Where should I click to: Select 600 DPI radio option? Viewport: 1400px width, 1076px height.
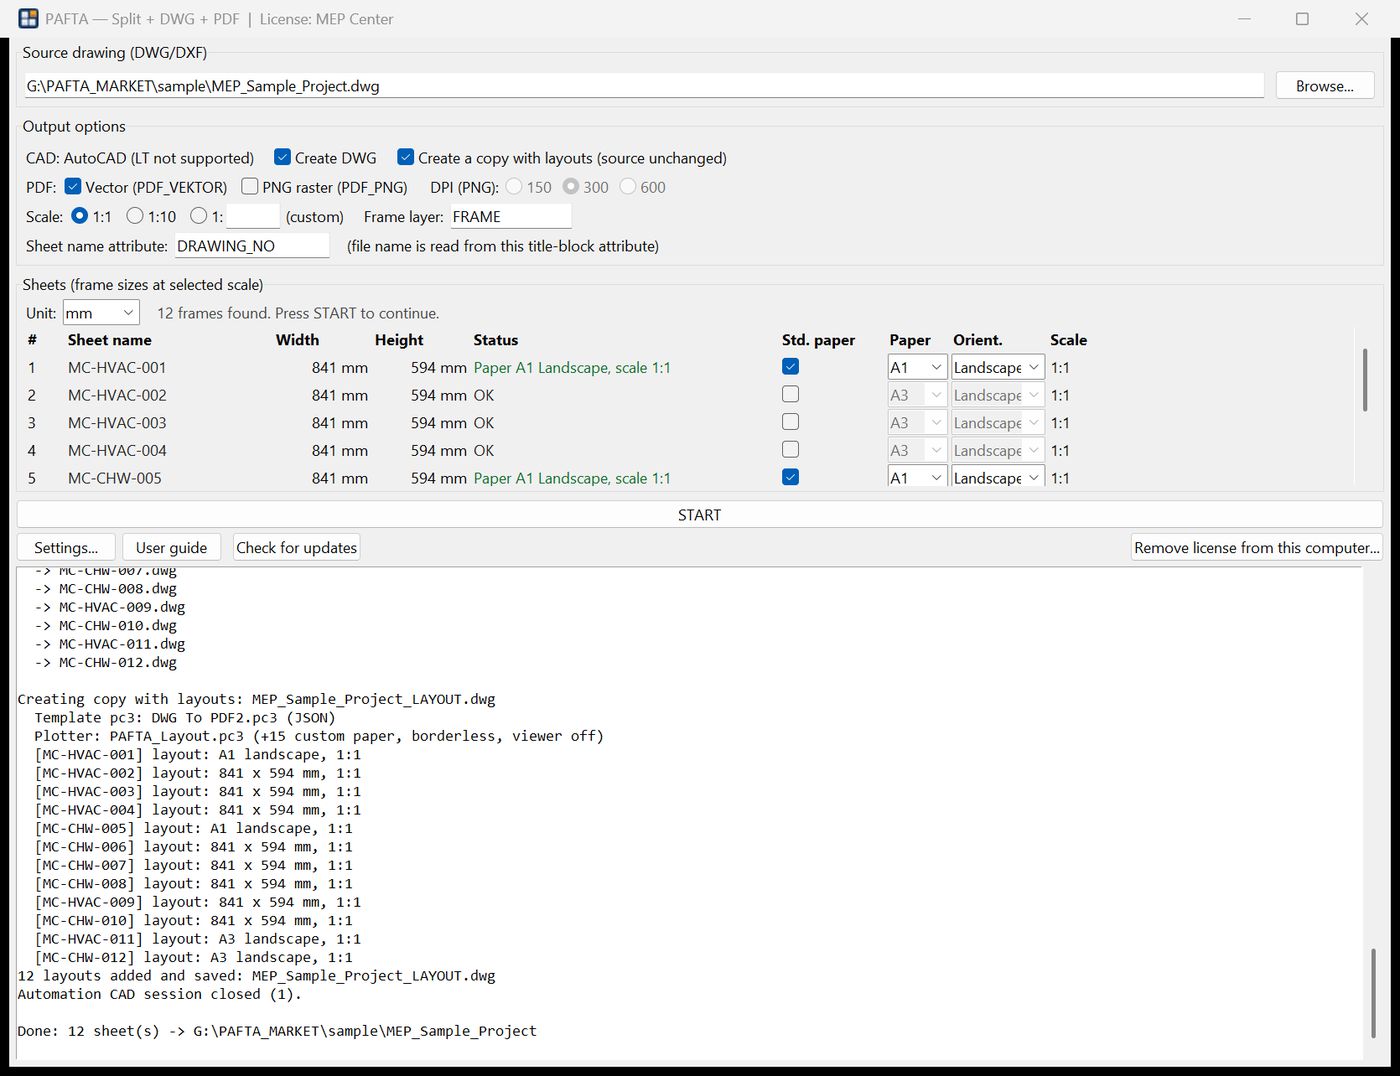point(628,186)
